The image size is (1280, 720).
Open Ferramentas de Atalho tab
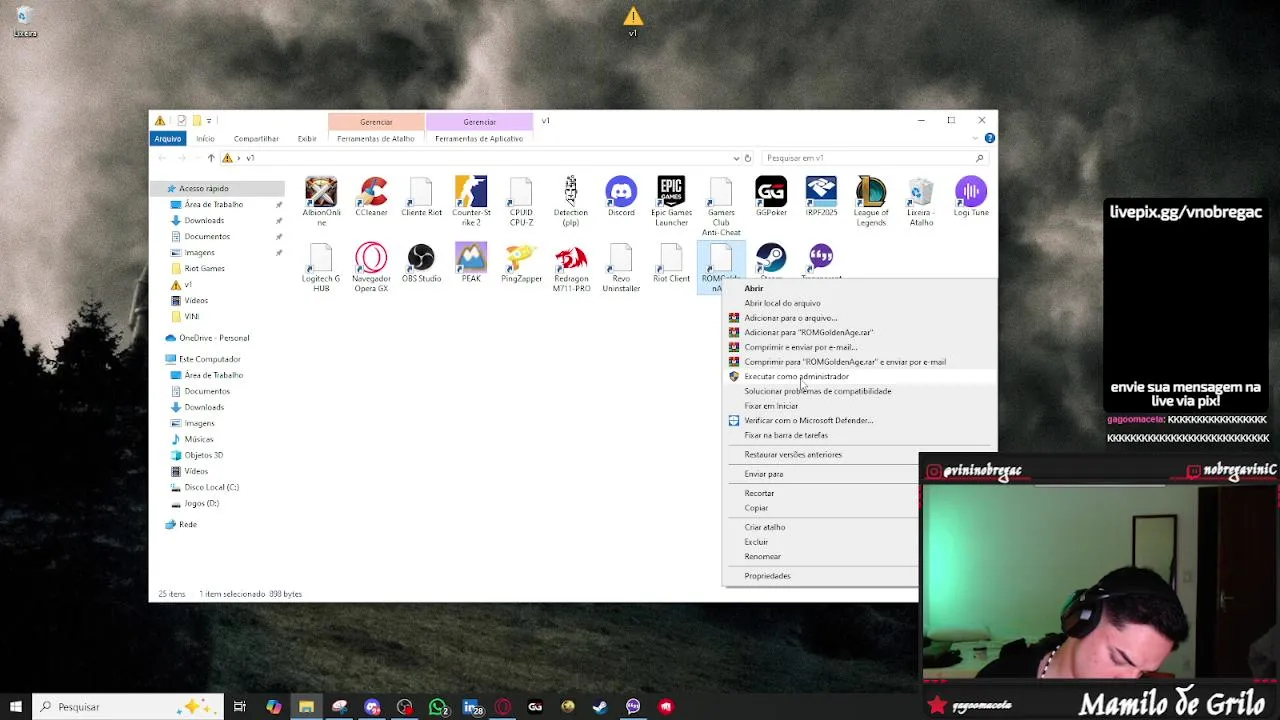376,138
